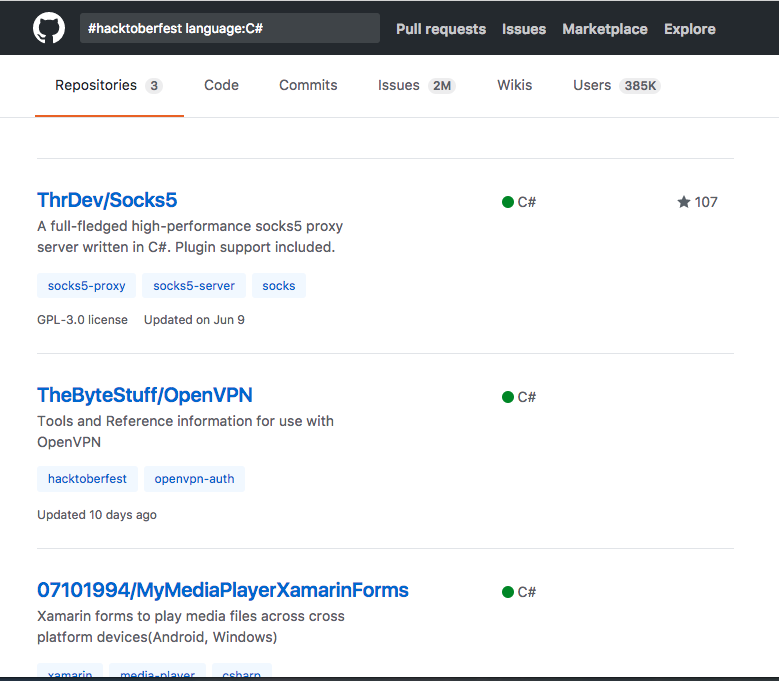The width and height of the screenshot is (779, 681).
Task: Switch to the Users 385K results tab
Action: click(x=617, y=85)
